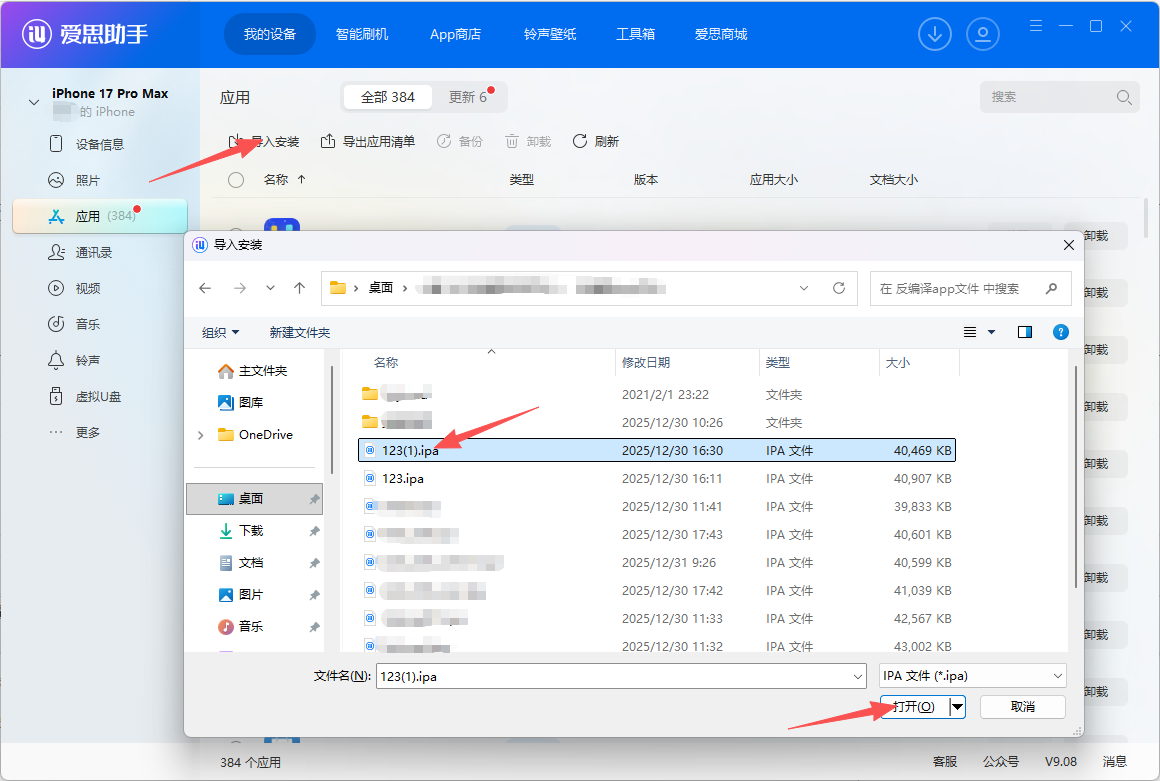Image resolution: width=1160 pixels, height=781 pixels.
Task: Open the file dialog help icon
Action: (x=1061, y=332)
